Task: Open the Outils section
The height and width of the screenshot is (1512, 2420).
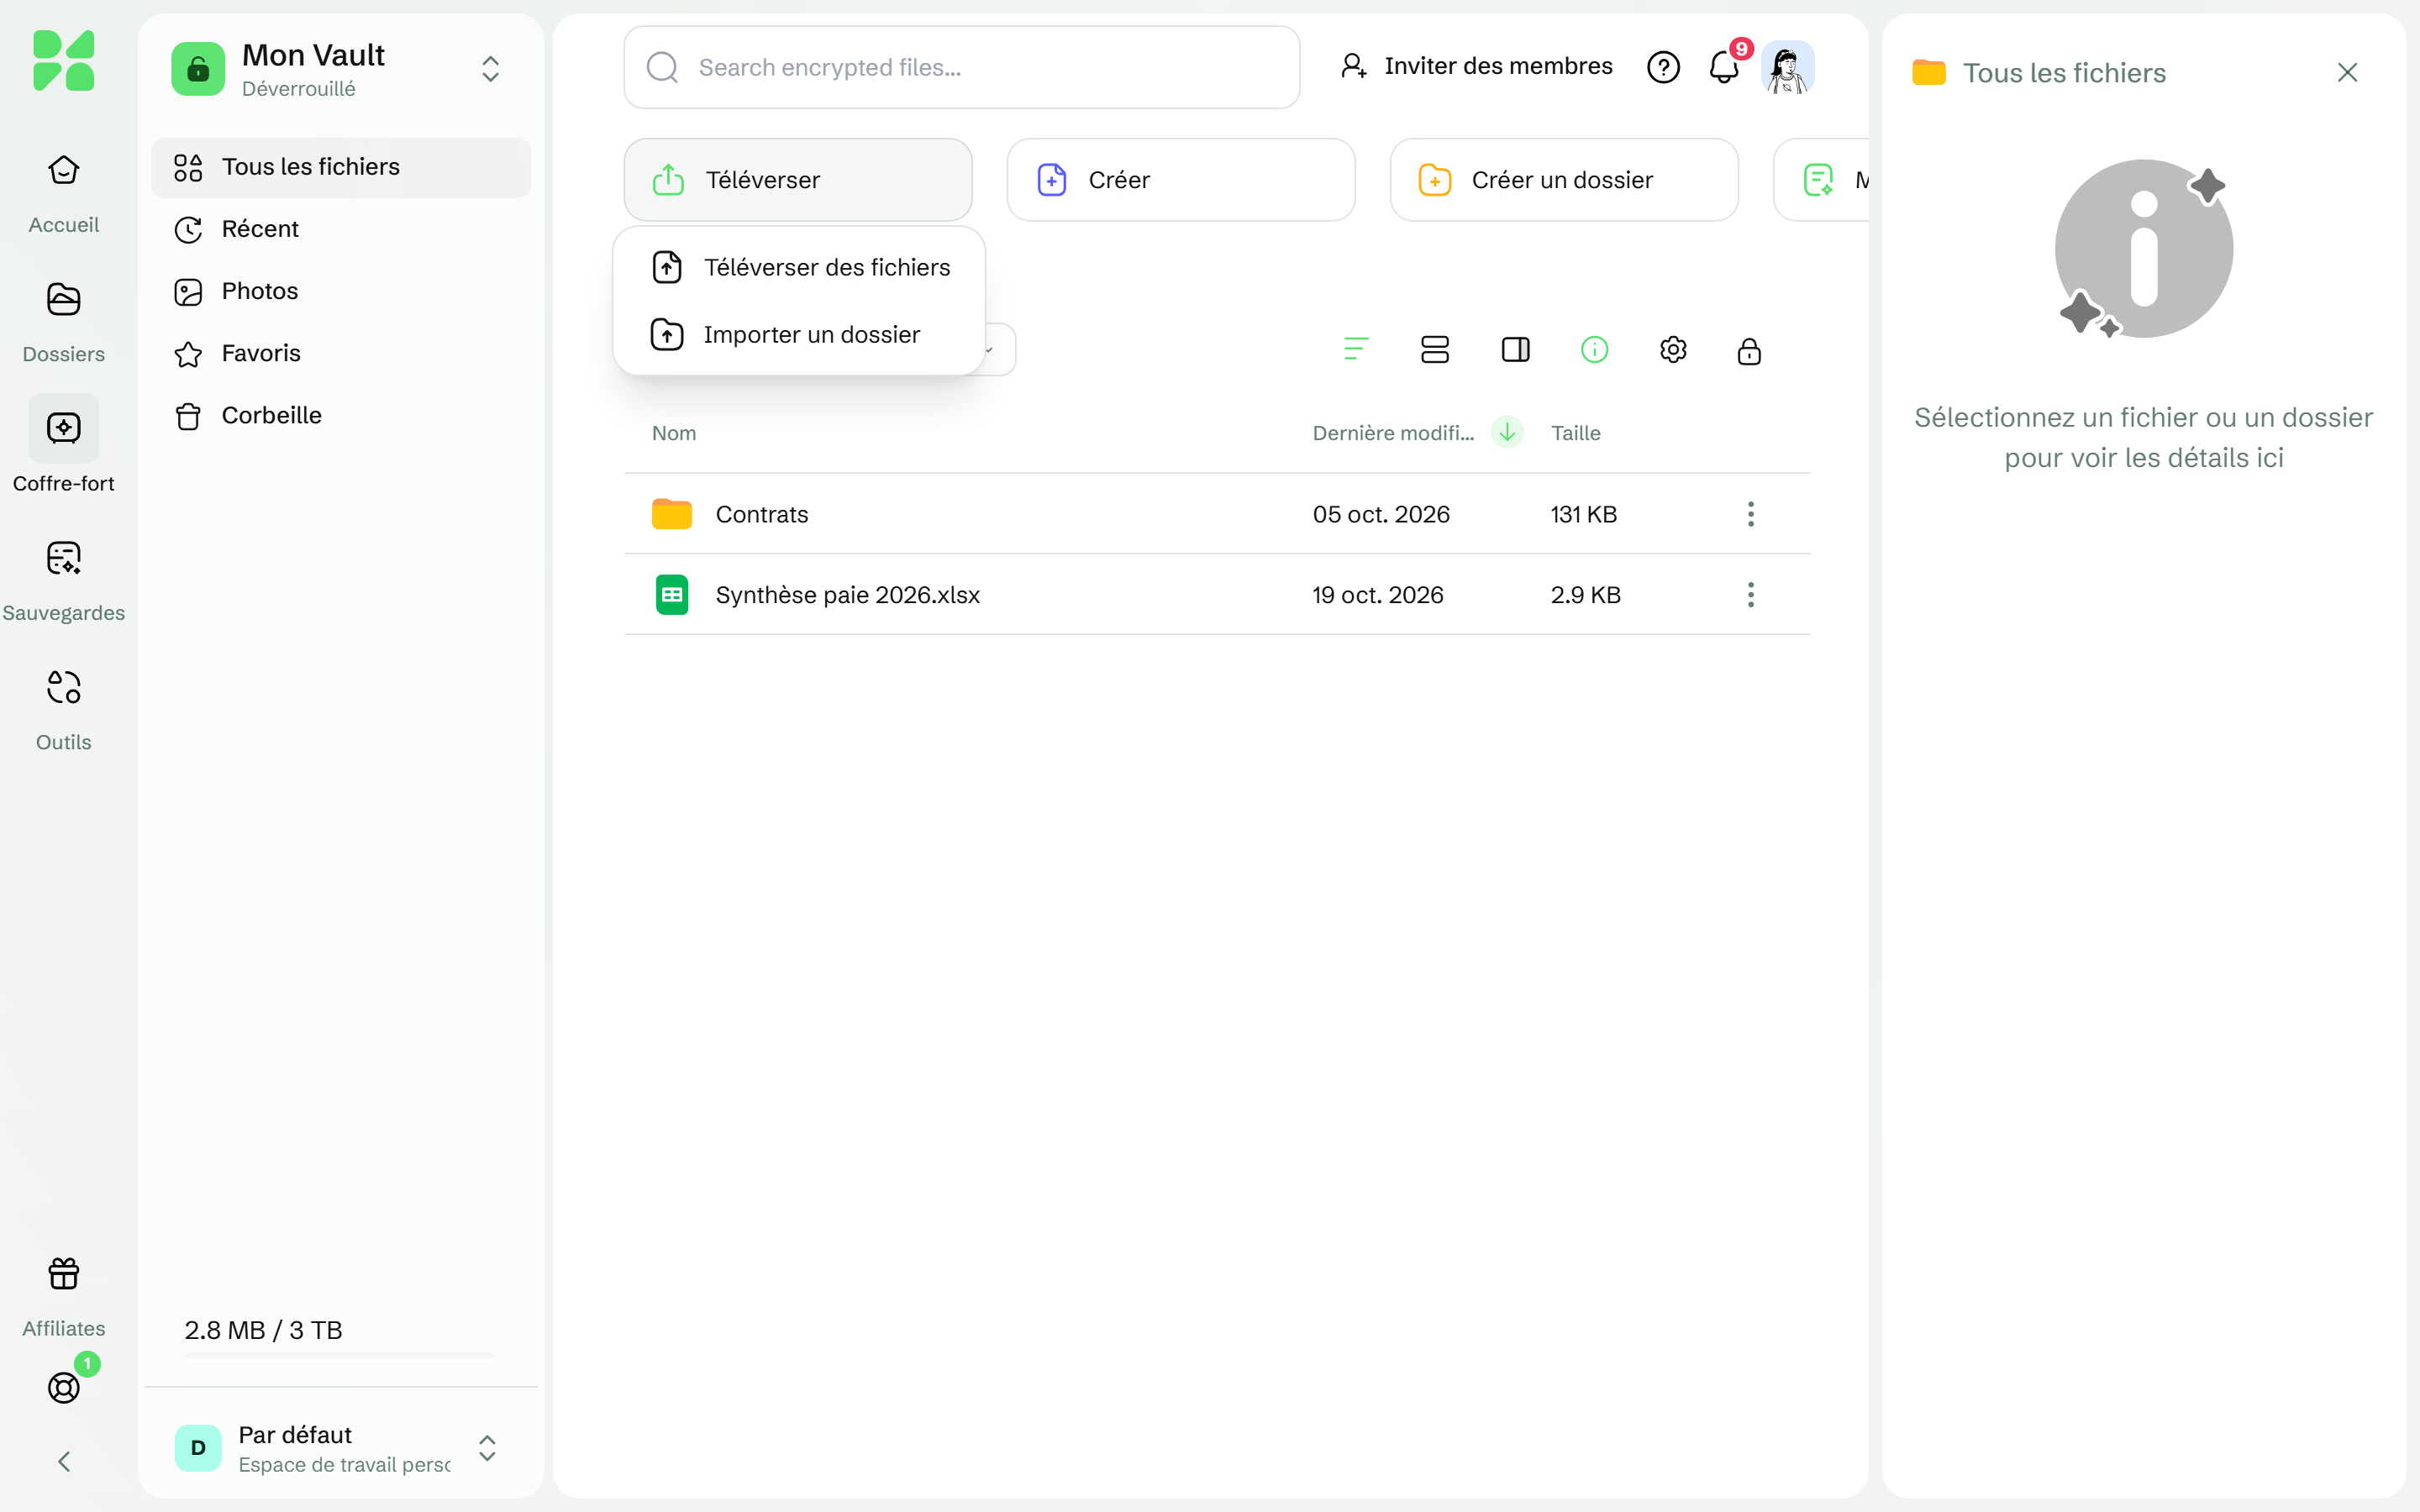Action: (63, 711)
